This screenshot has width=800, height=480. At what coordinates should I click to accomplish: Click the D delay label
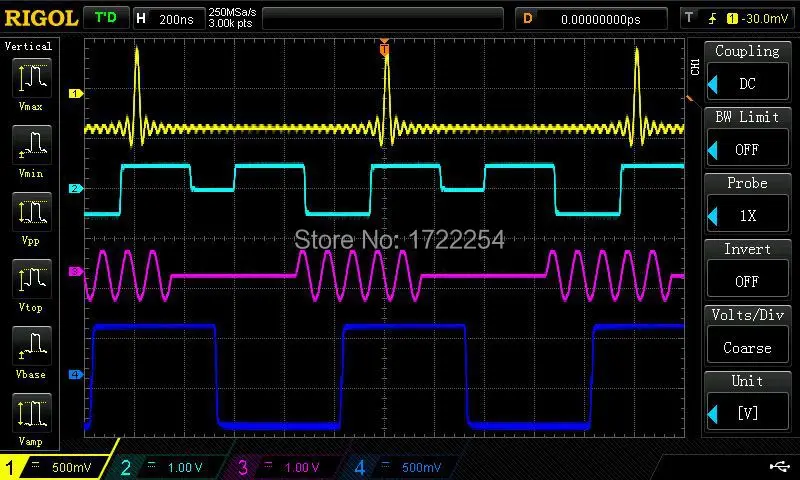pos(528,19)
